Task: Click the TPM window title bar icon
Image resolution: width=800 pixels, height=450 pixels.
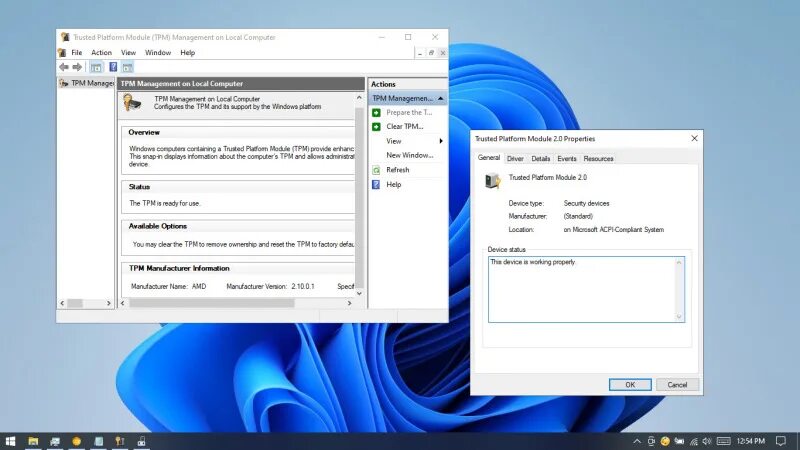Action: (x=65, y=37)
